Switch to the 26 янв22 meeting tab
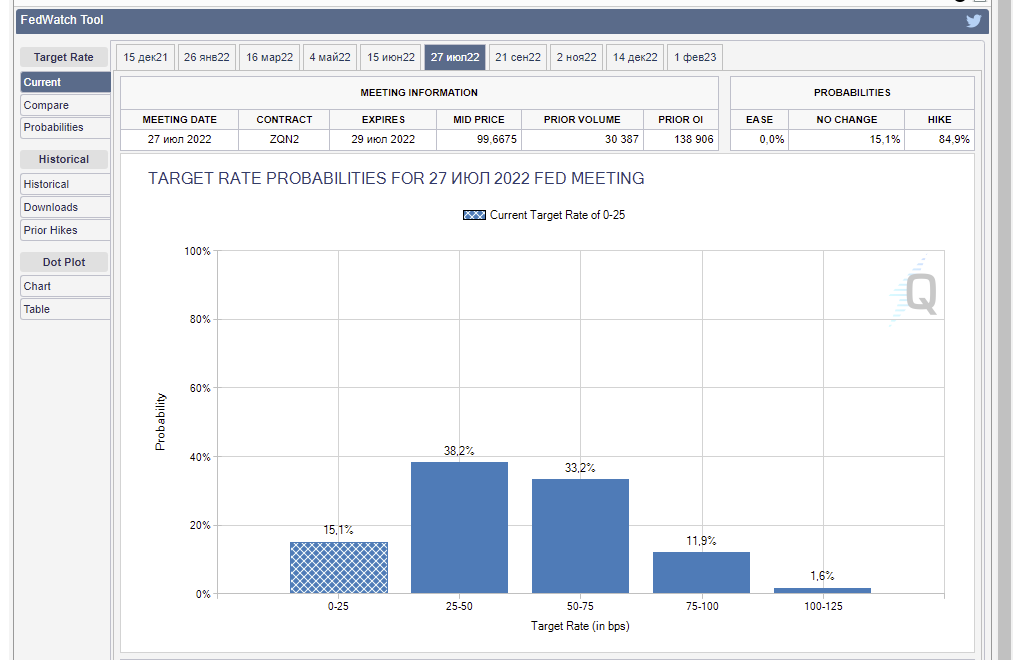The height and width of the screenshot is (660, 1016). (207, 58)
